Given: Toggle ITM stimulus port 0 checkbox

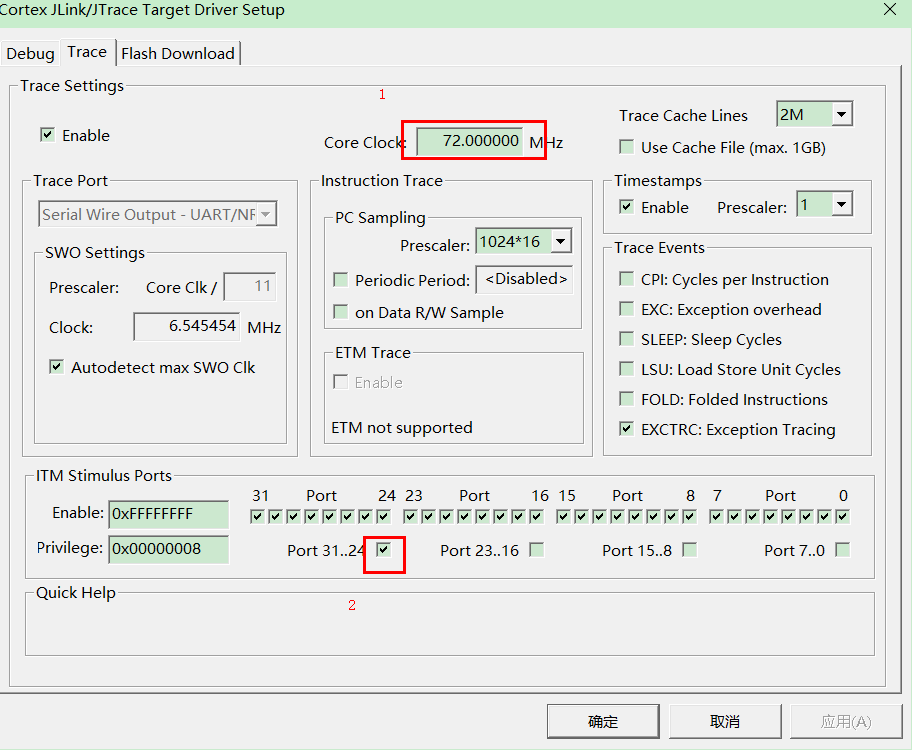Looking at the screenshot, I should click(x=842, y=516).
